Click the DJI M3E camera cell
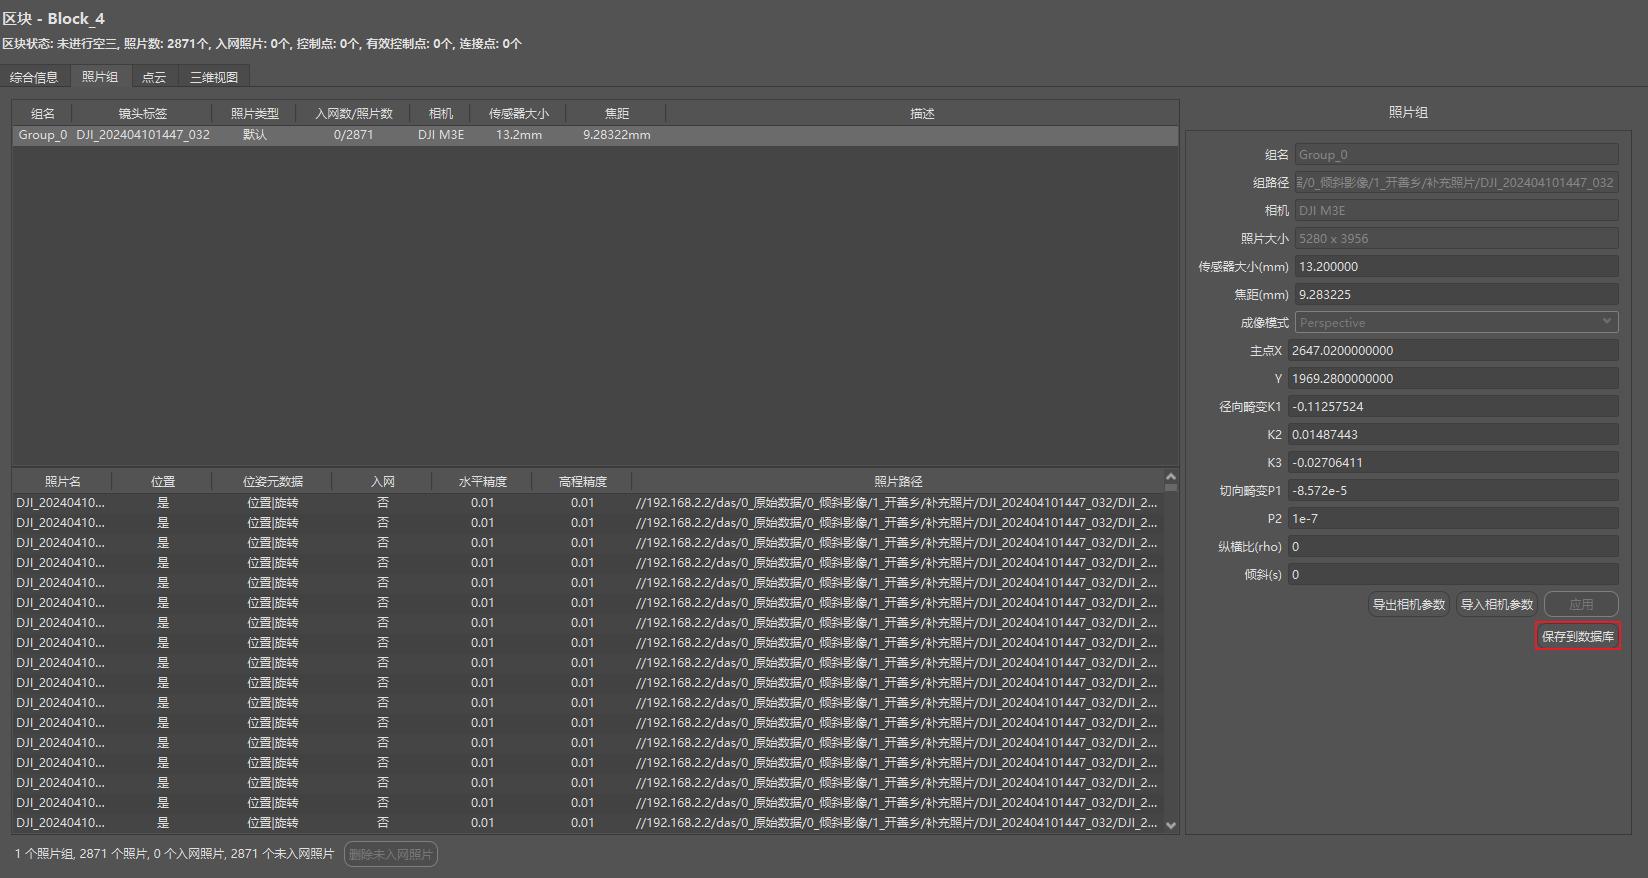The image size is (1648, 878). click(x=441, y=134)
